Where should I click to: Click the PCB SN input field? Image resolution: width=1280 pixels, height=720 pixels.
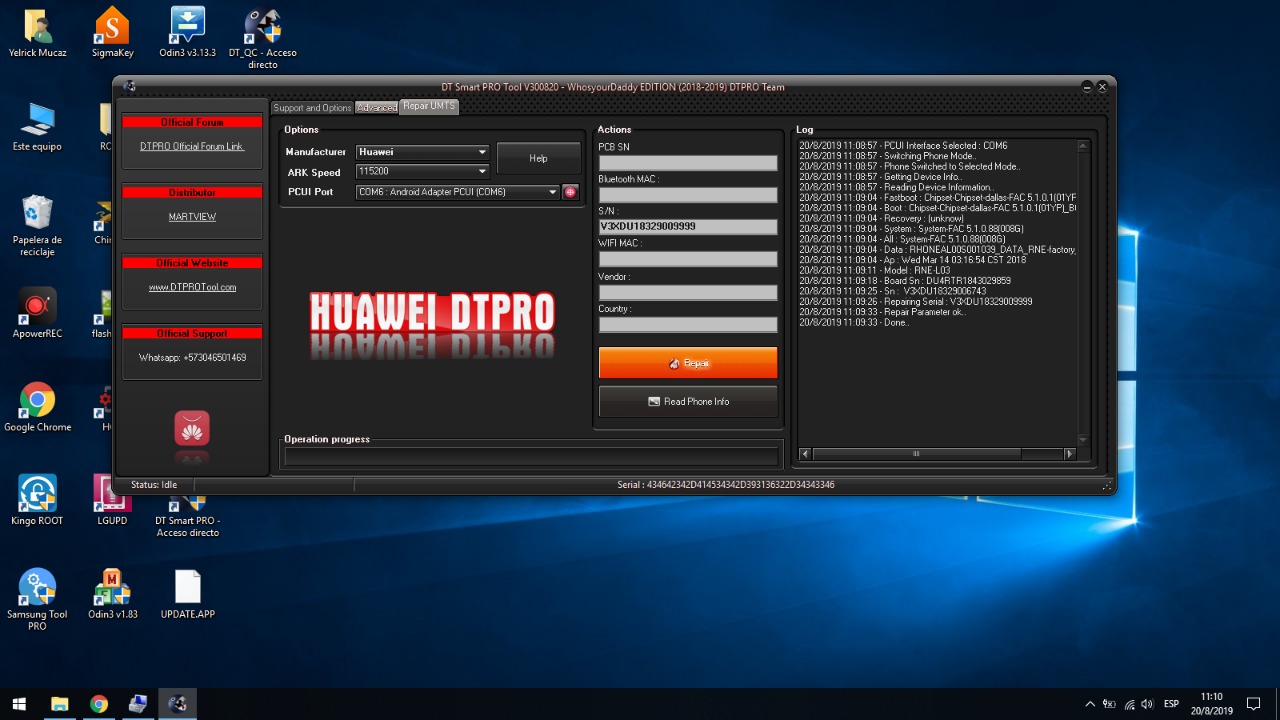click(688, 163)
